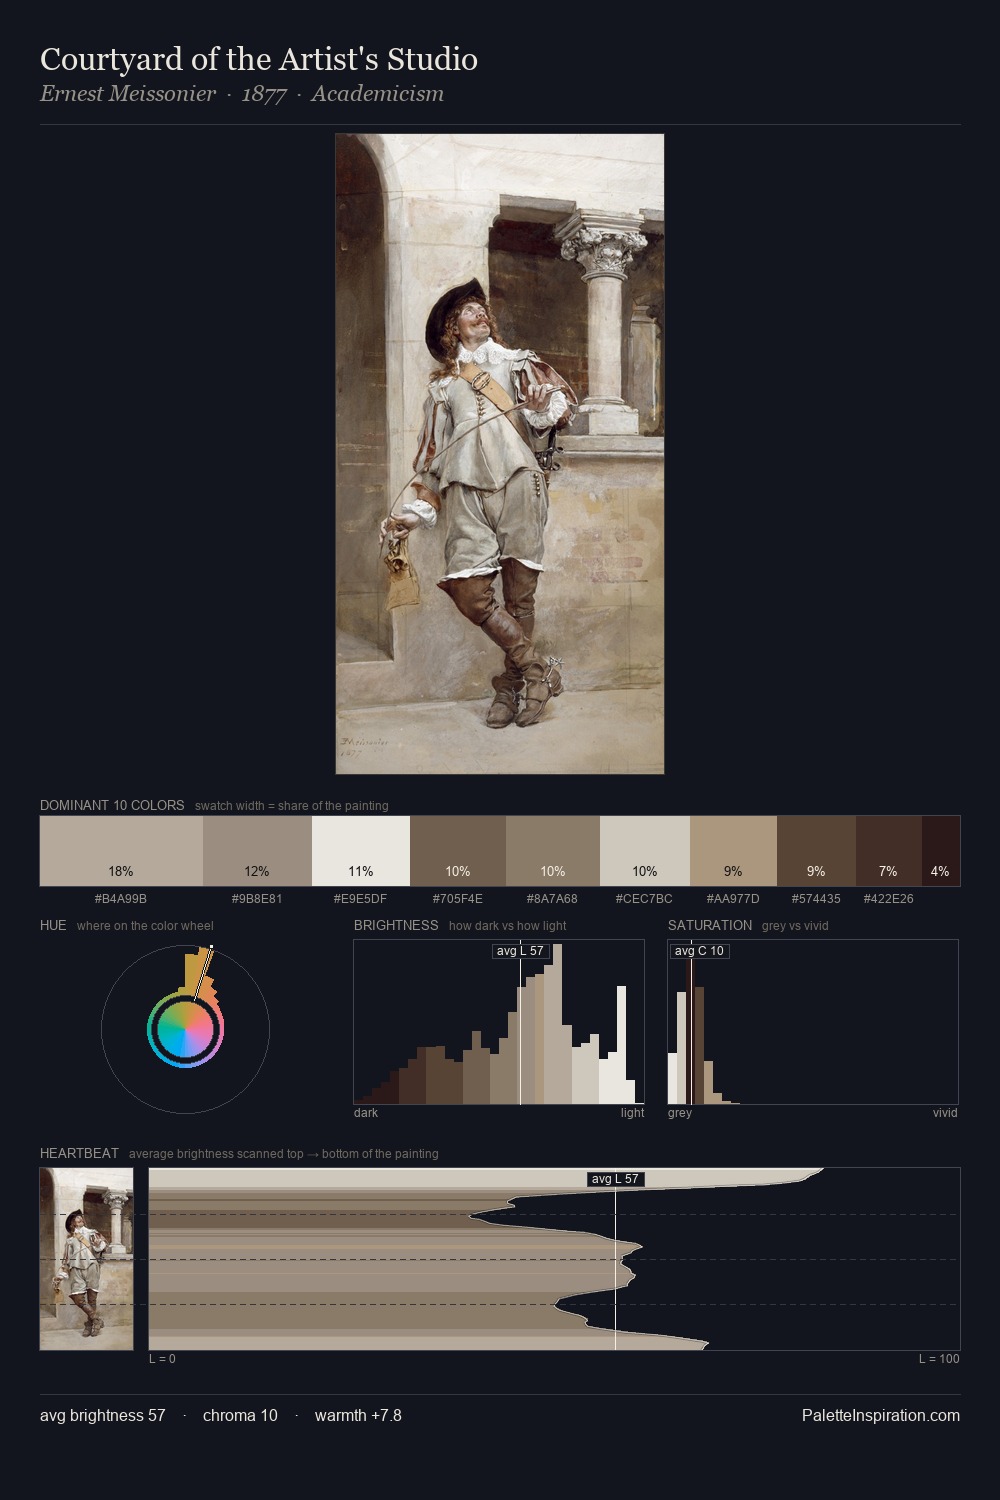Click the avg L 57 label in heartbeat chart
Image resolution: width=1000 pixels, height=1500 pixels.
(615, 1179)
